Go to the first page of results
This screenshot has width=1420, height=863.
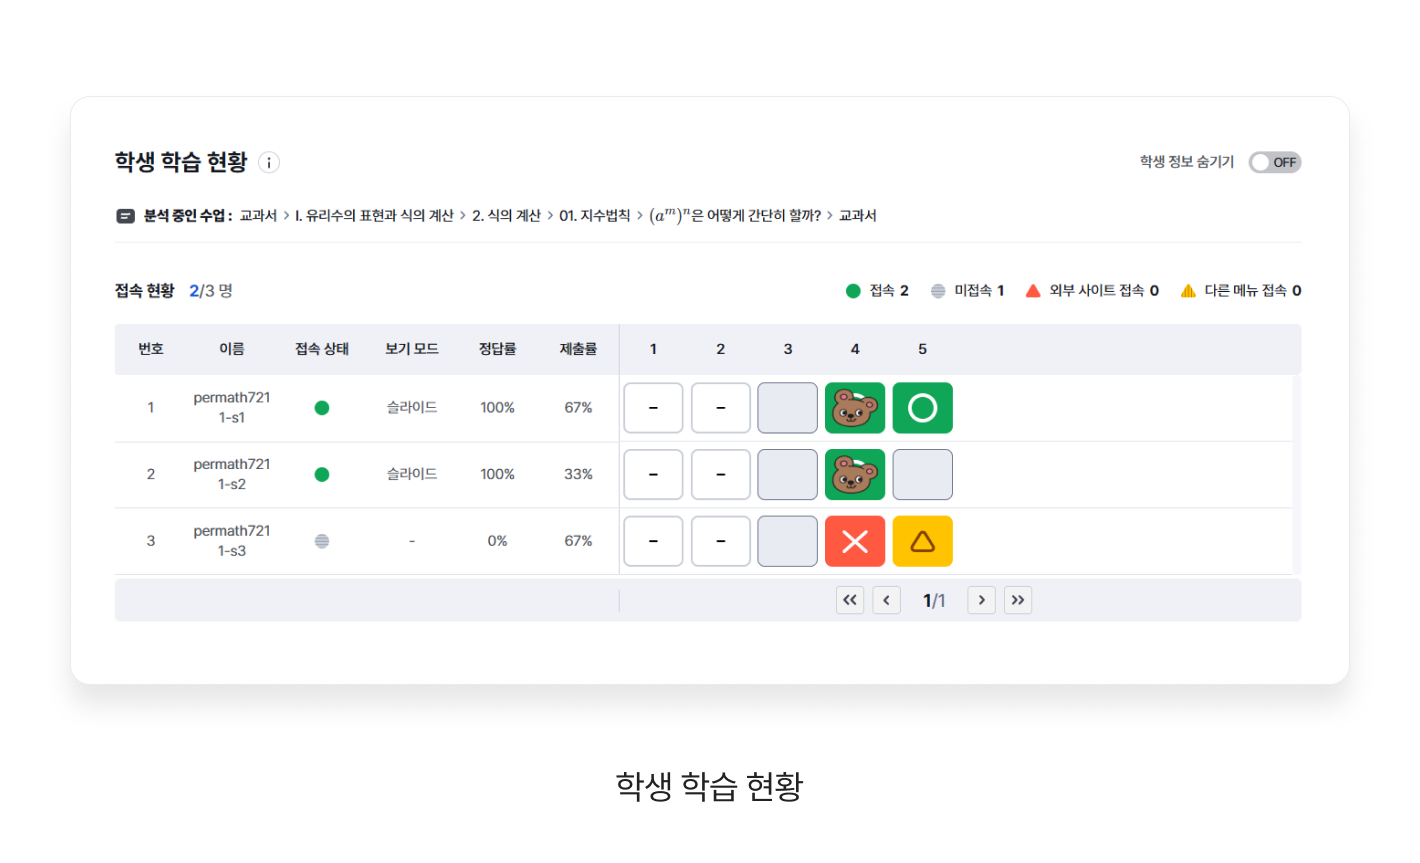[x=850, y=600]
